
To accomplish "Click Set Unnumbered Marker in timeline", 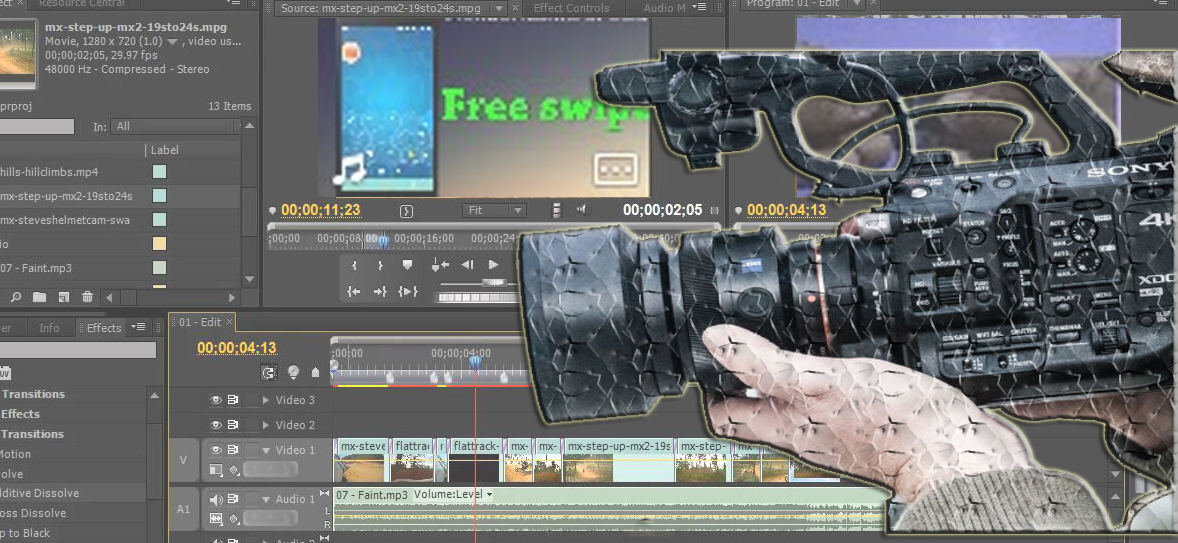I will coord(315,372).
